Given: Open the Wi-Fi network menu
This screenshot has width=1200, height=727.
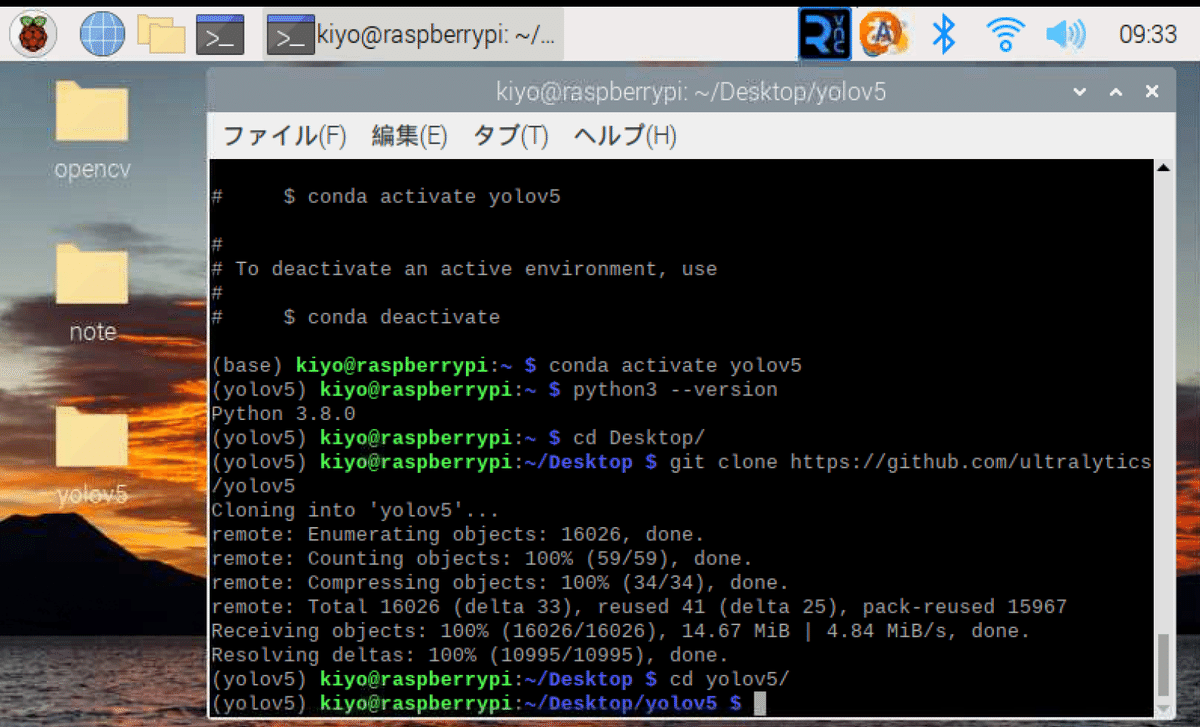Looking at the screenshot, I should pyautogui.click(x=1004, y=35).
